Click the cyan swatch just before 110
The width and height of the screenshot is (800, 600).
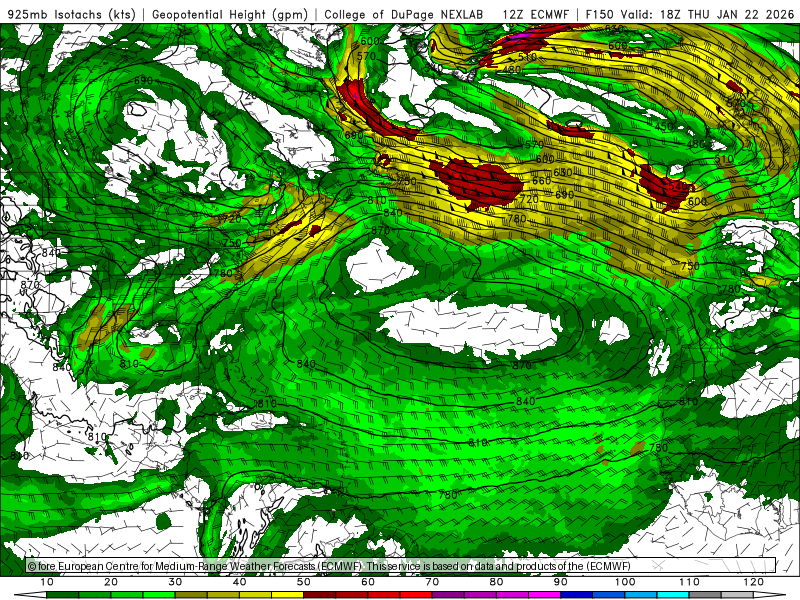point(673,595)
